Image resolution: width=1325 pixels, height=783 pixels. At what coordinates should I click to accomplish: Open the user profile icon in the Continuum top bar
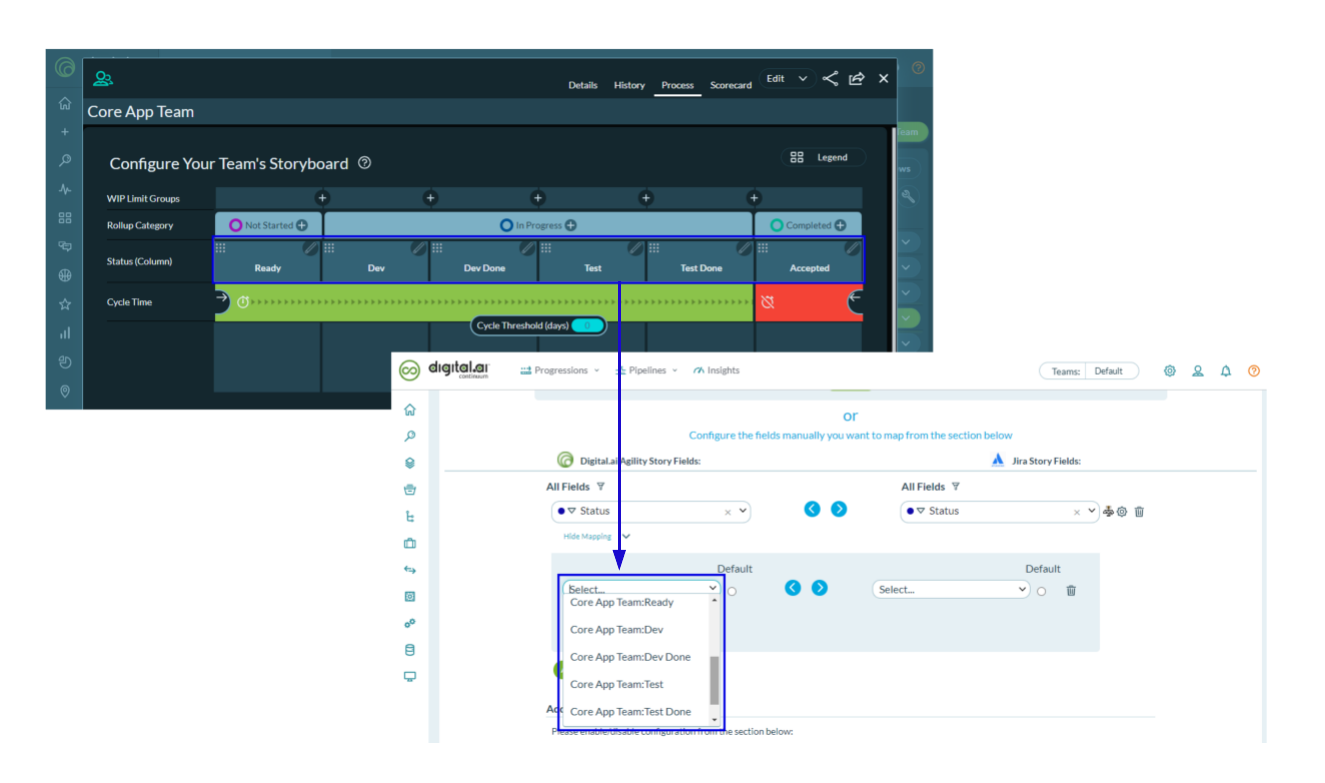1198,370
